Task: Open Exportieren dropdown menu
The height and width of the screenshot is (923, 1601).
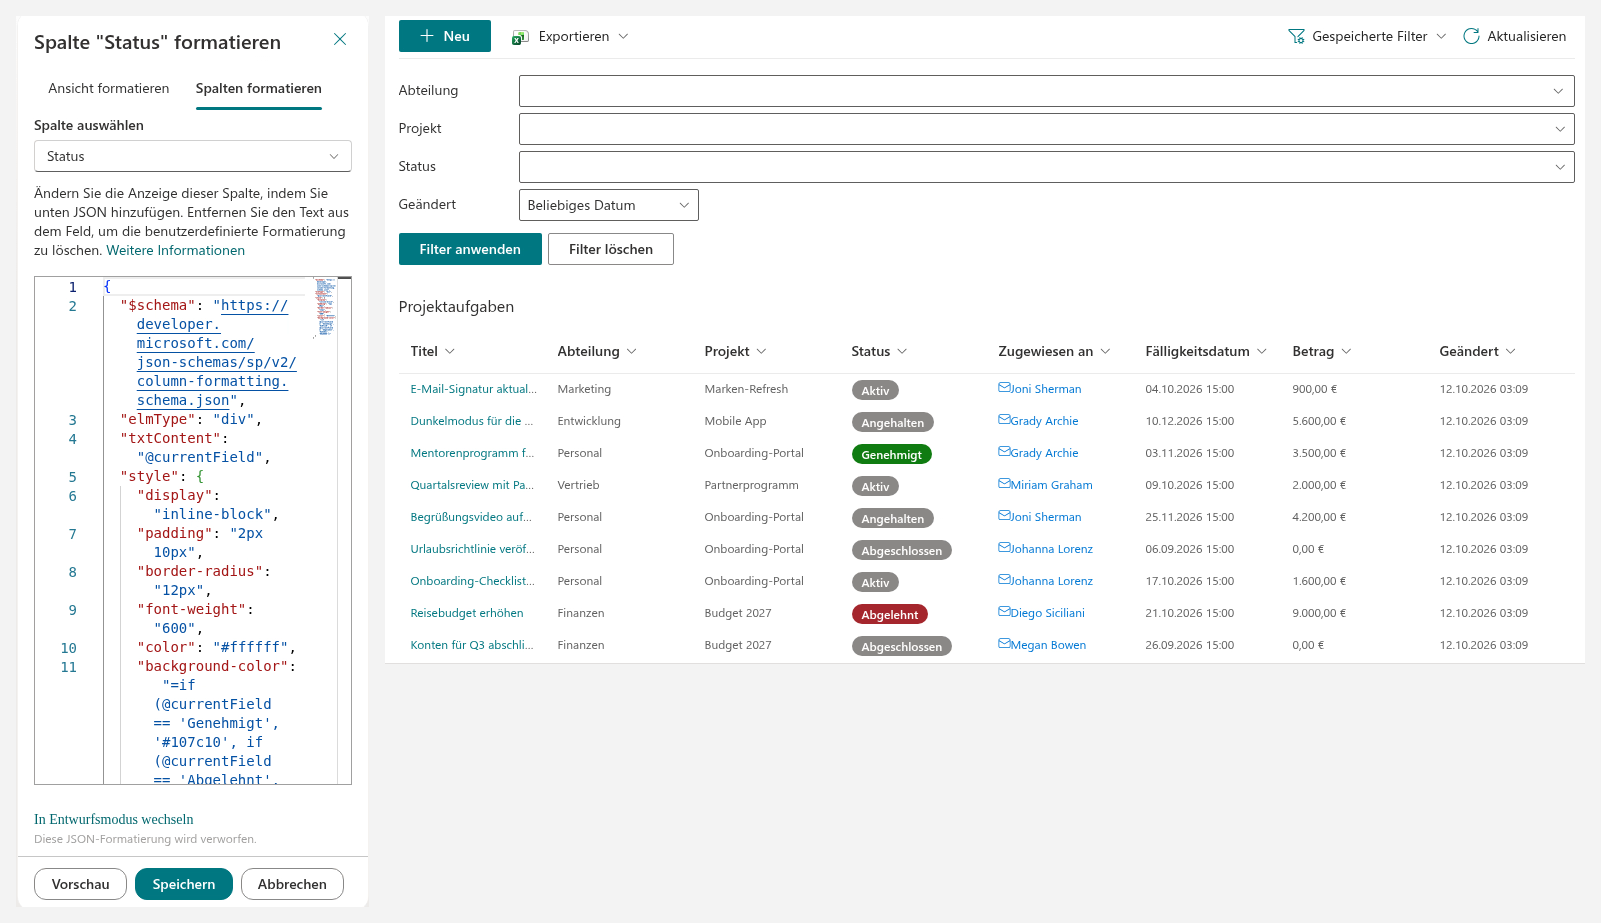Action: [x=570, y=36]
